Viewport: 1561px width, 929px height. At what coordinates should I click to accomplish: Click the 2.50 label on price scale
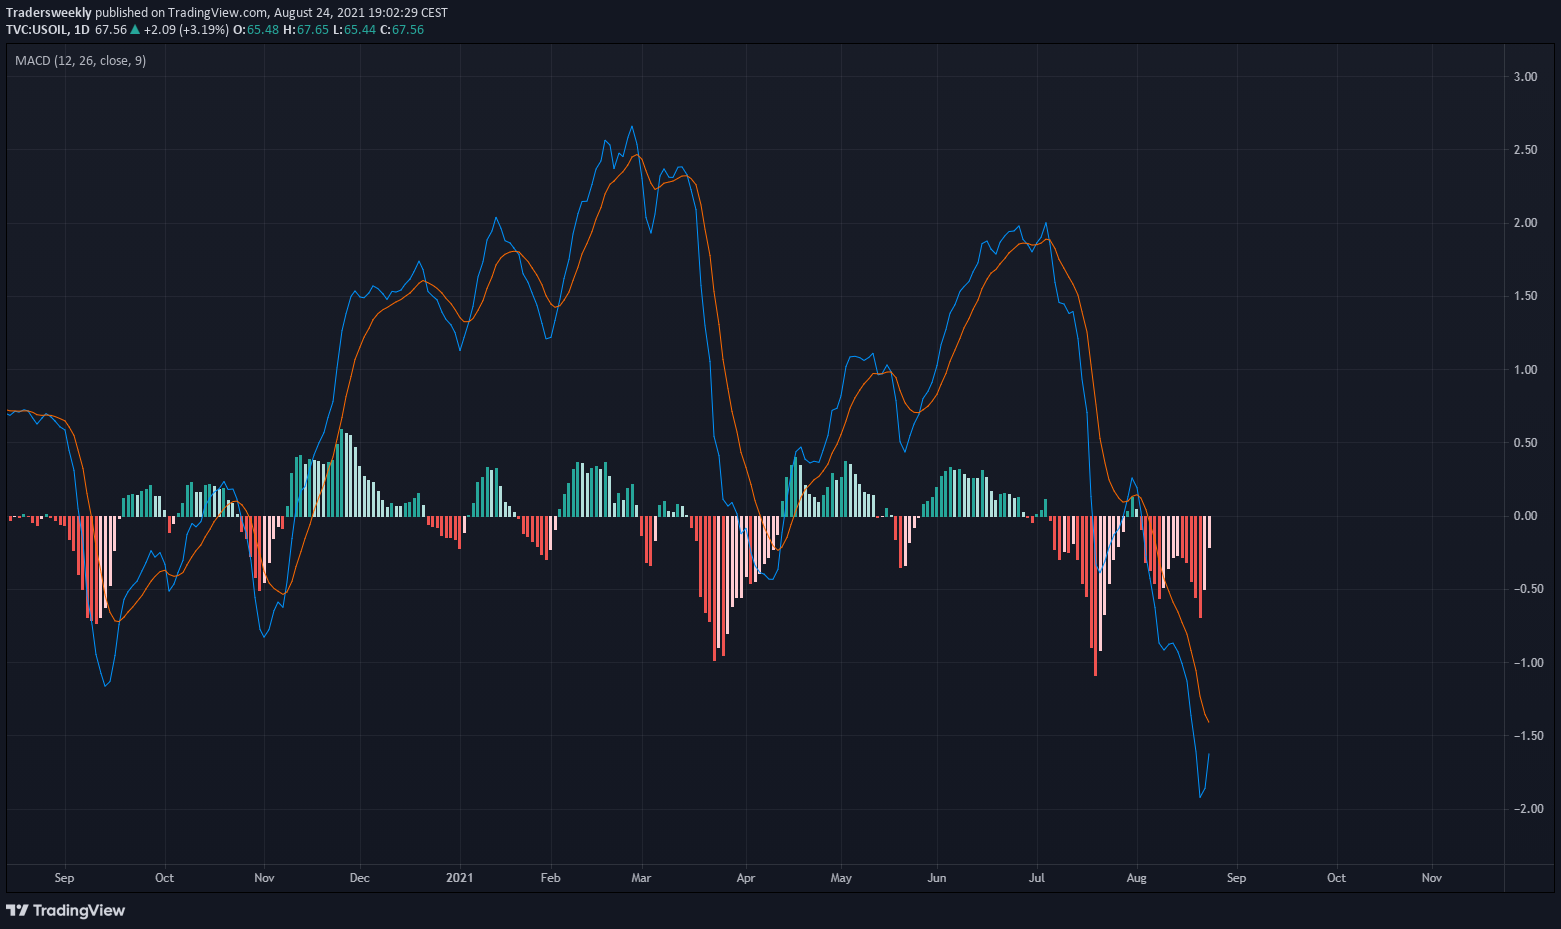[x=1525, y=150]
